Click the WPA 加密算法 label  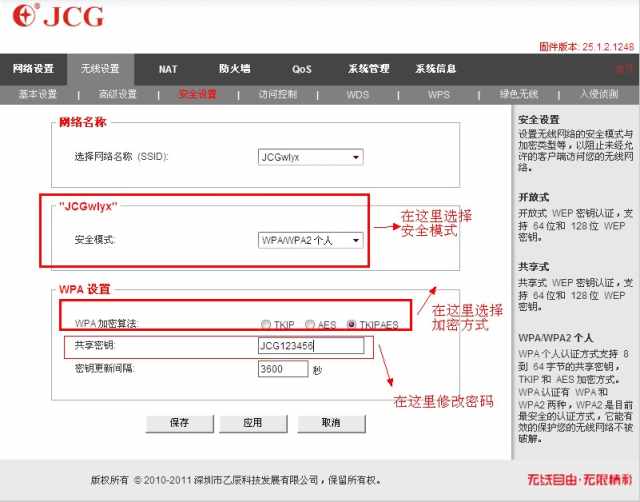pyautogui.click(x=107, y=324)
